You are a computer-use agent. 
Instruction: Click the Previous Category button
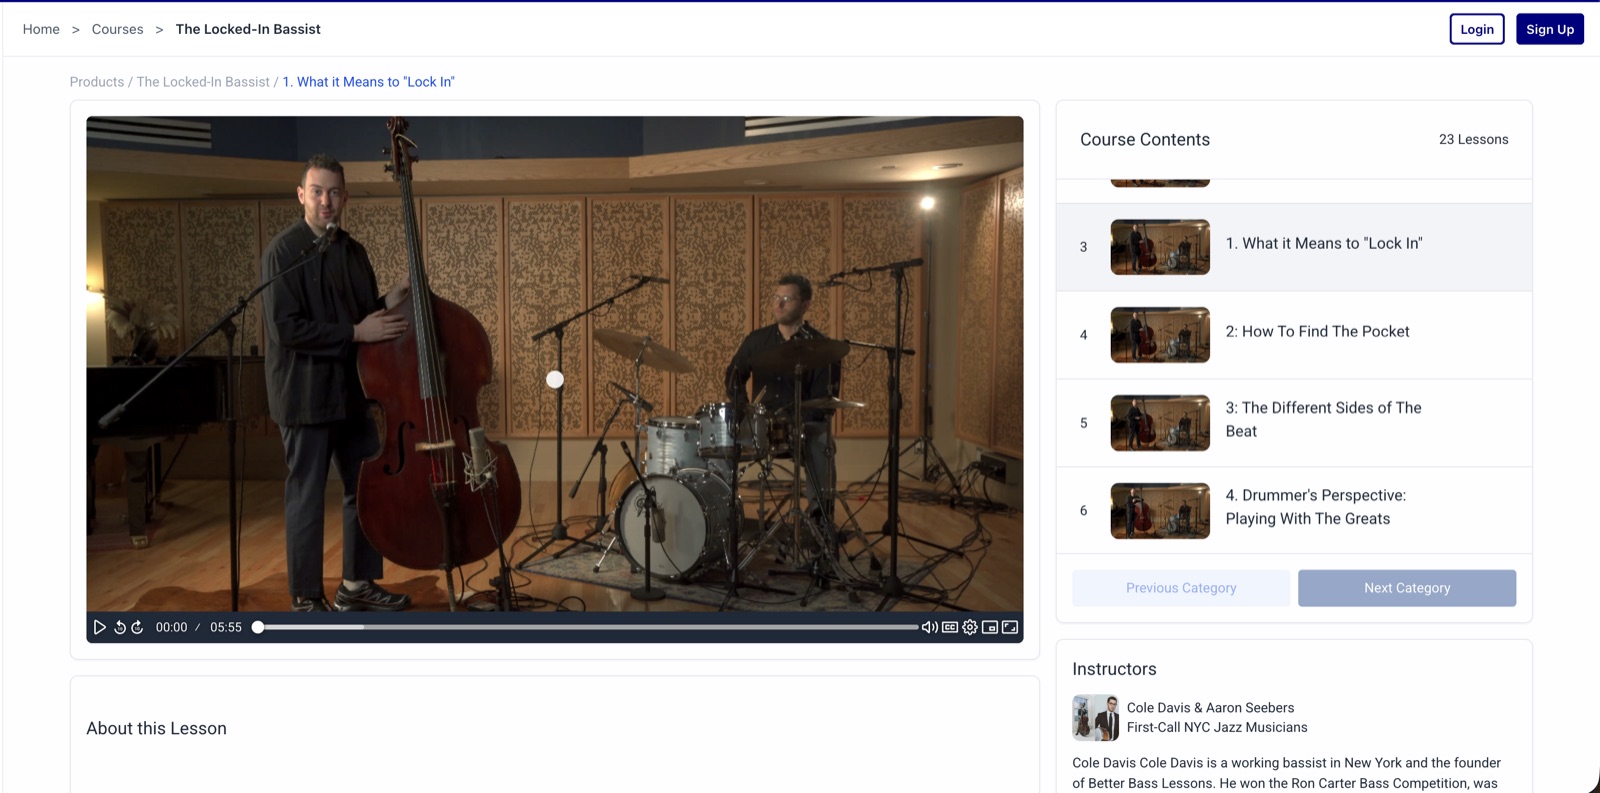tap(1181, 588)
